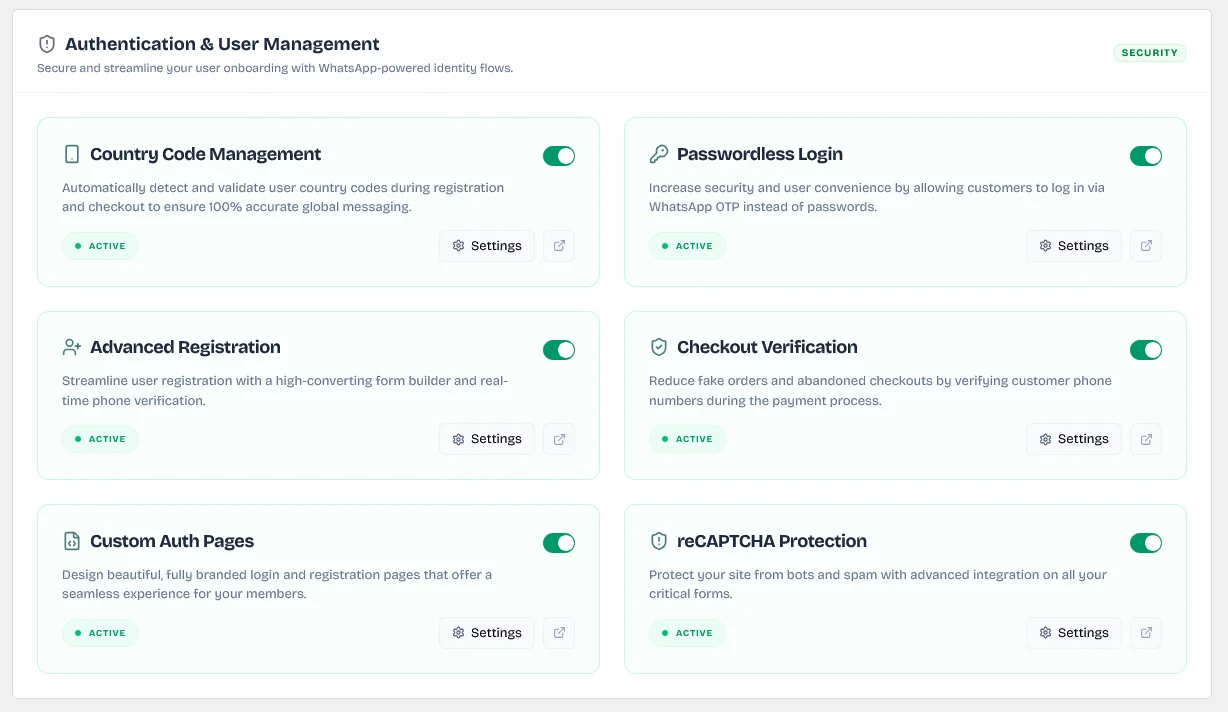Click the ACTIVE badge under Checkout Verification
The height and width of the screenshot is (712, 1228).
(x=687, y=439)
